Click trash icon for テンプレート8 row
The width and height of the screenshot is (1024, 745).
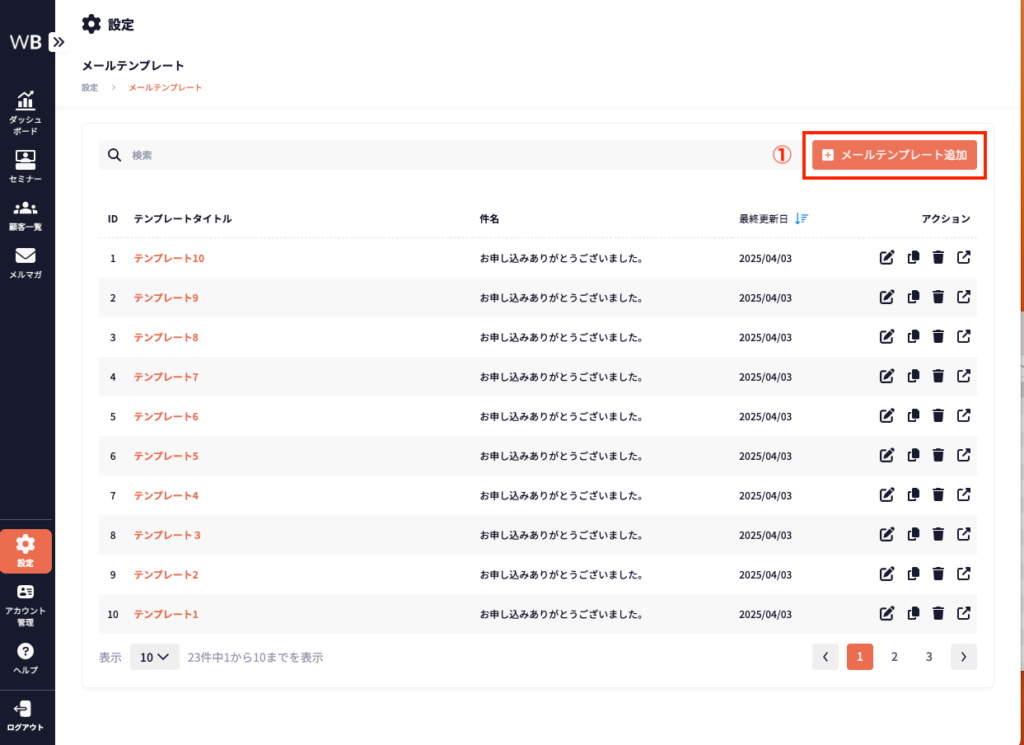[x=938, y=337]
